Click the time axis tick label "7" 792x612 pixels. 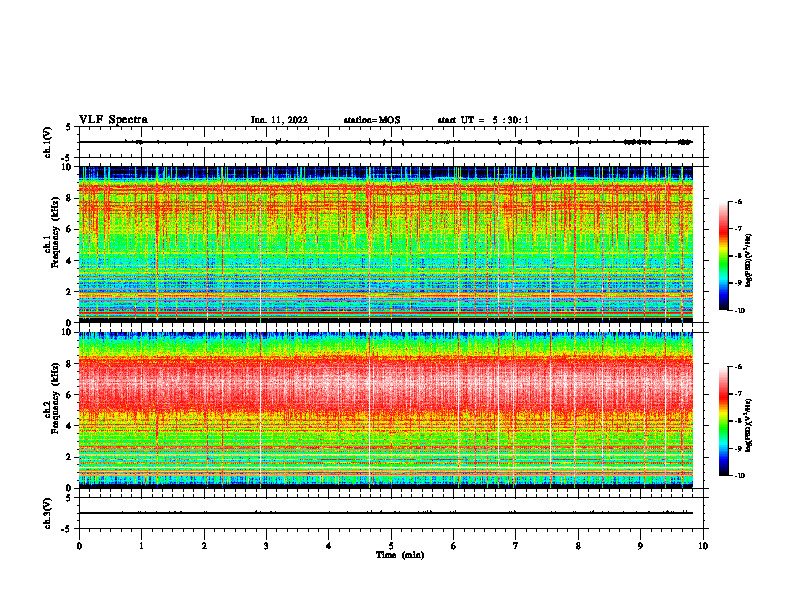pyautogui.click(x=516, y=546)
